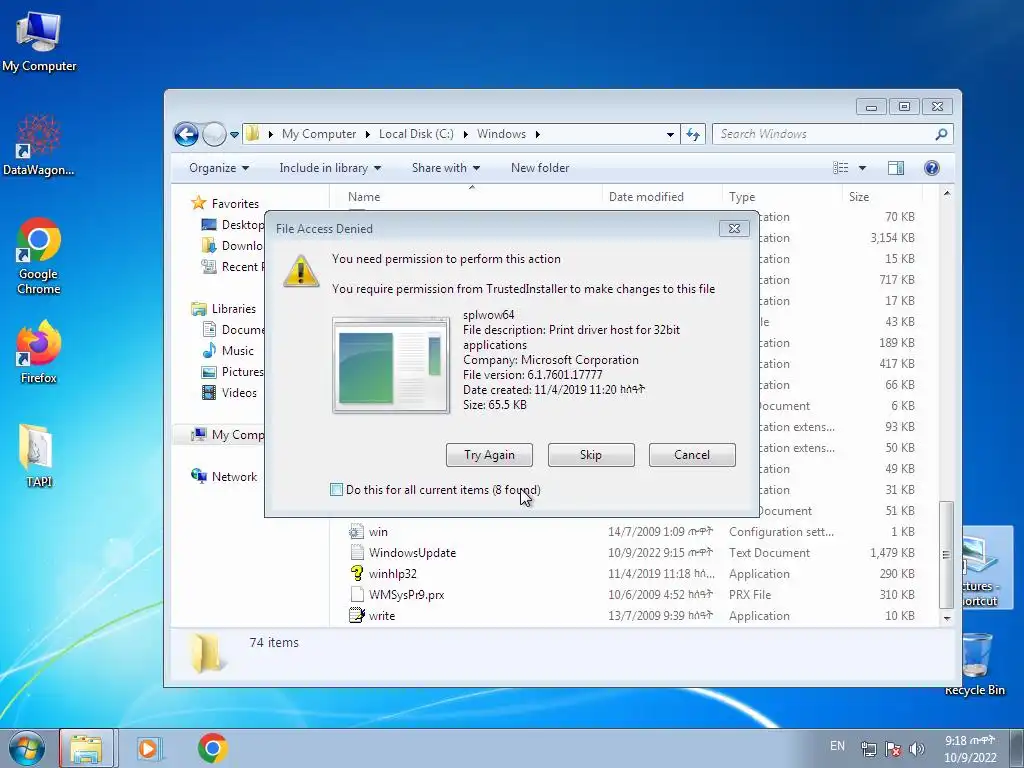1024x768 pixels.
Task: Expand arrow after Windows in address bar
Action: [537, 135]
